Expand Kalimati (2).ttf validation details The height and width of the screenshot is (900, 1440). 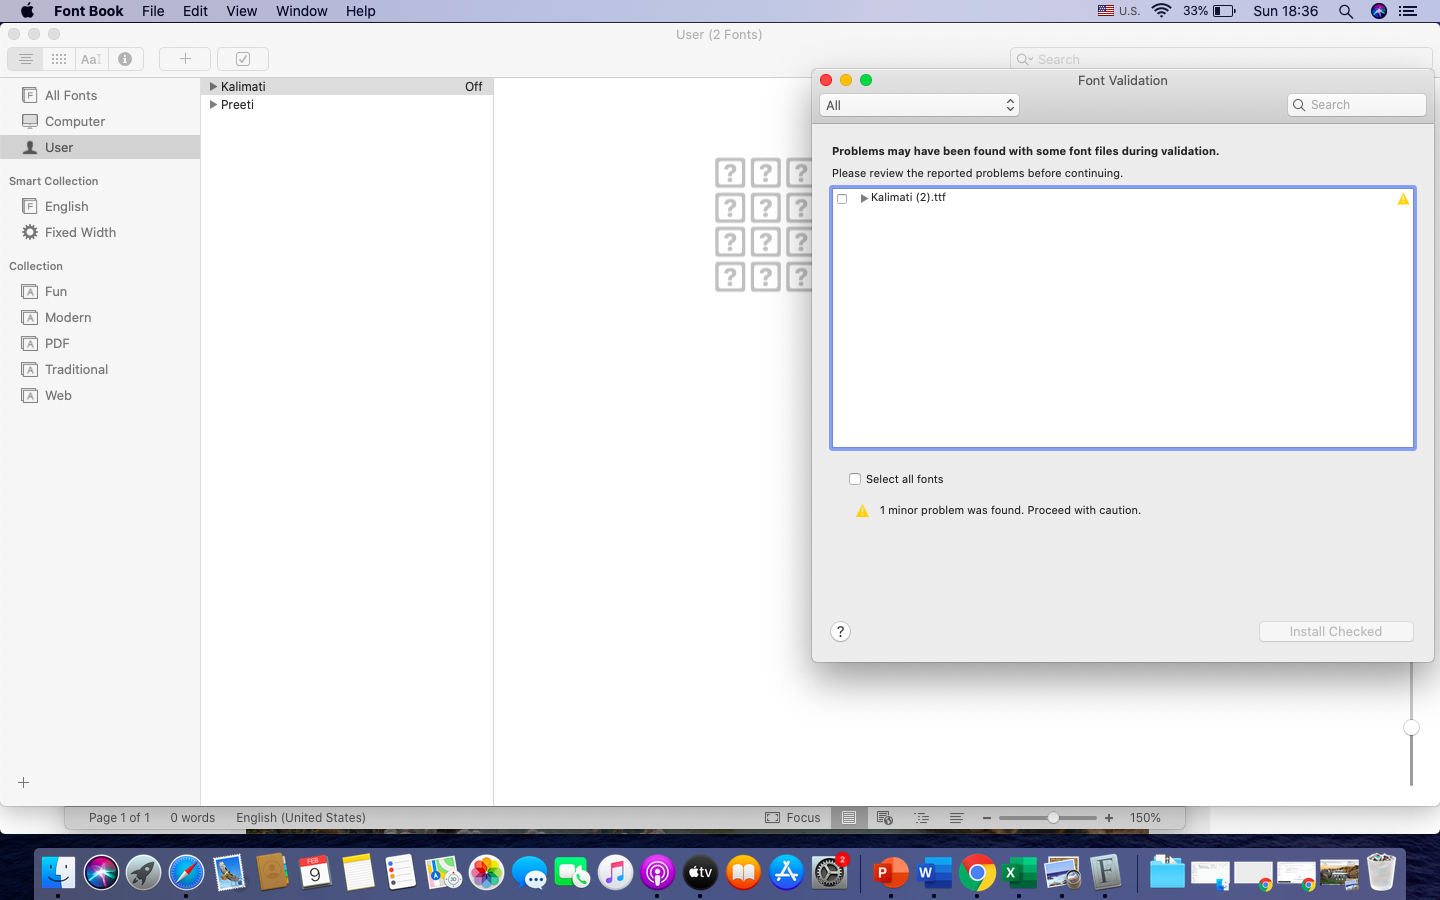point(864,198)
